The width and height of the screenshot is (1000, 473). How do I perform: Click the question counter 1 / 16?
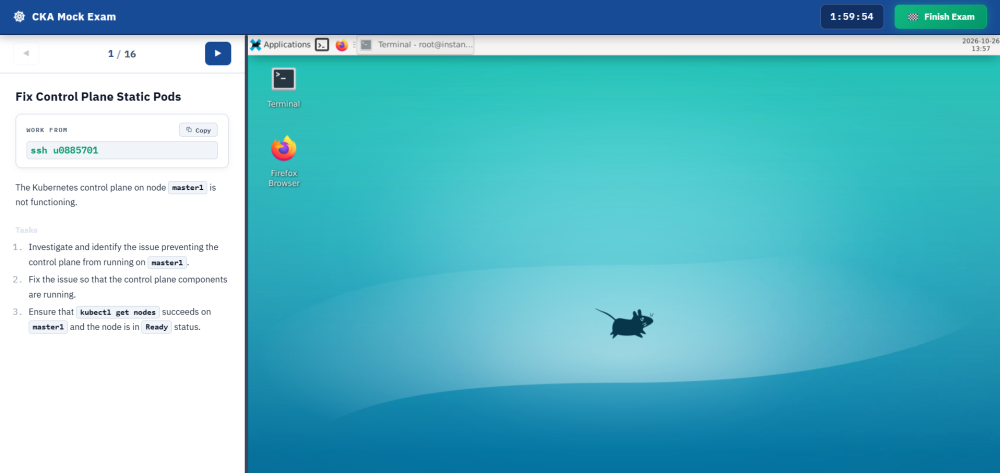click(122, 54)
